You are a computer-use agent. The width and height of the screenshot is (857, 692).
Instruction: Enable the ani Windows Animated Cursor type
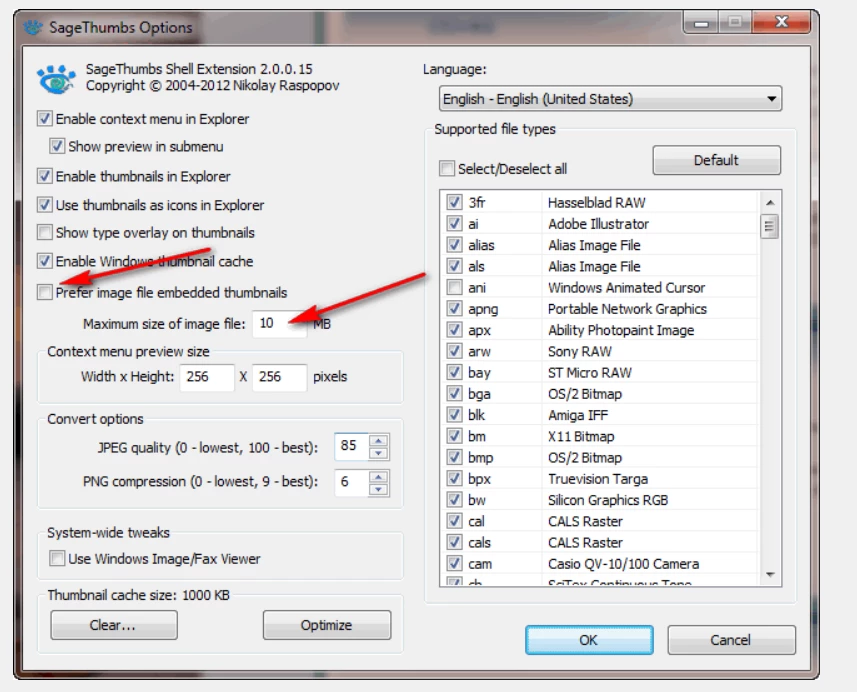[x=454, y=288]
